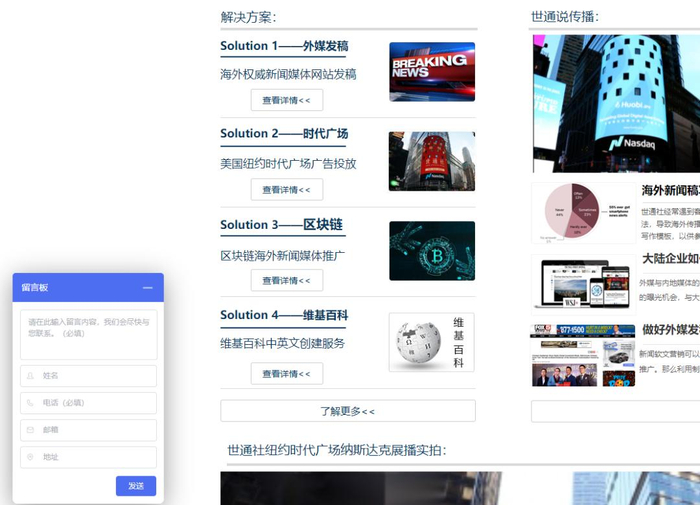
Task: Open Solution 3 区块链 heading link
Action: [x=281, y=225]
